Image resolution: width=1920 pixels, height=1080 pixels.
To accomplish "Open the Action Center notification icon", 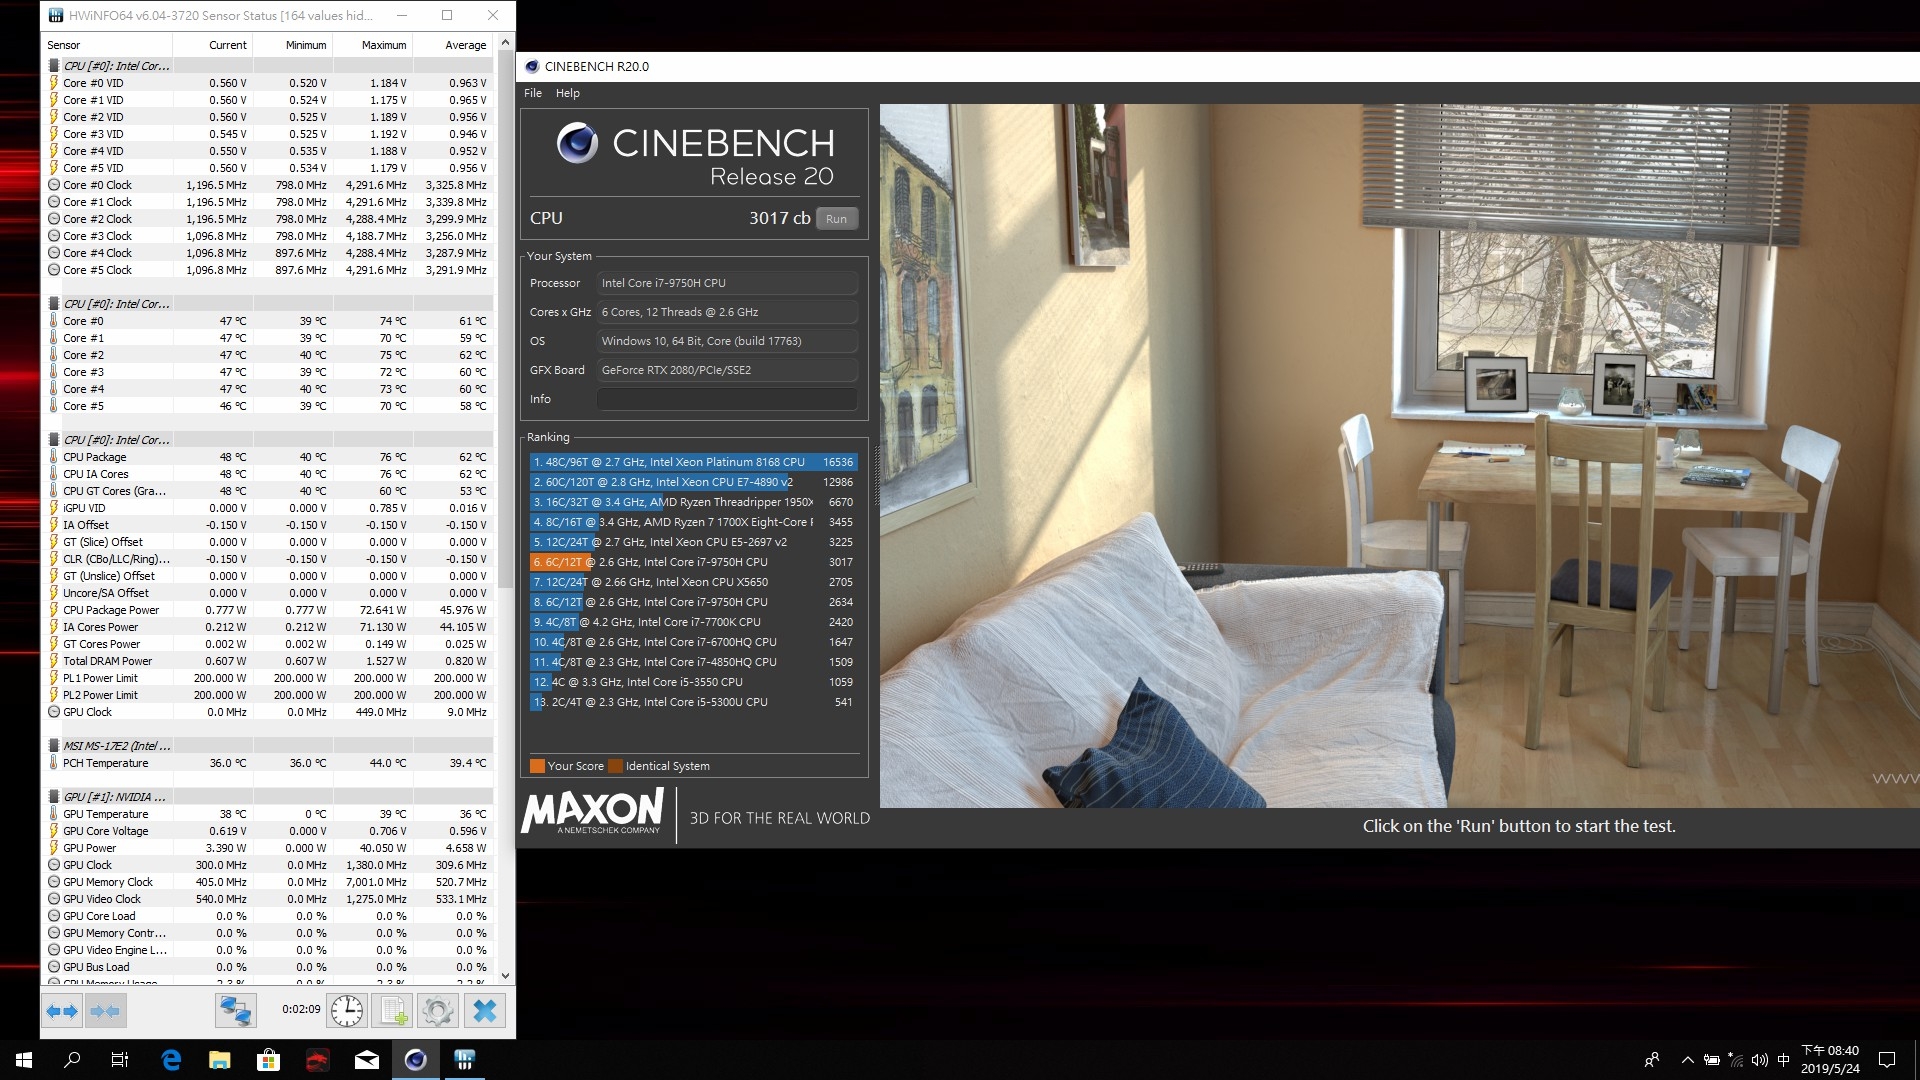I will pos(1887,1060).
